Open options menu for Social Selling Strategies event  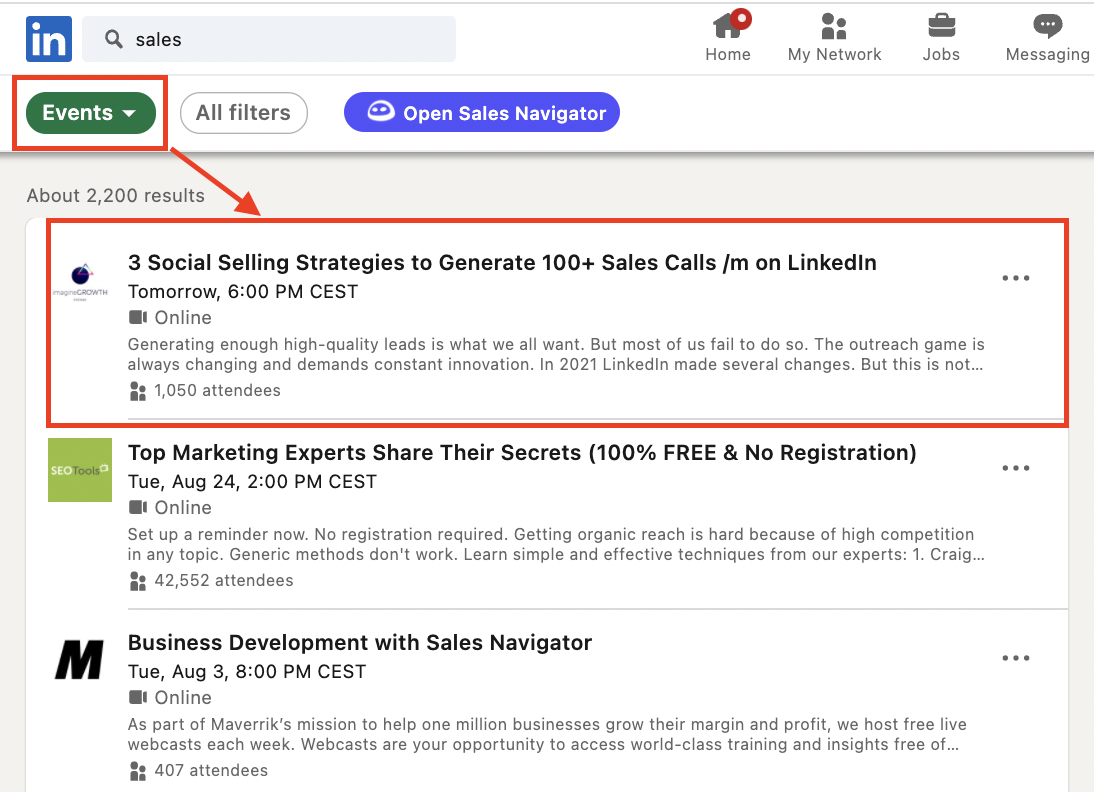coord(1016,278)
